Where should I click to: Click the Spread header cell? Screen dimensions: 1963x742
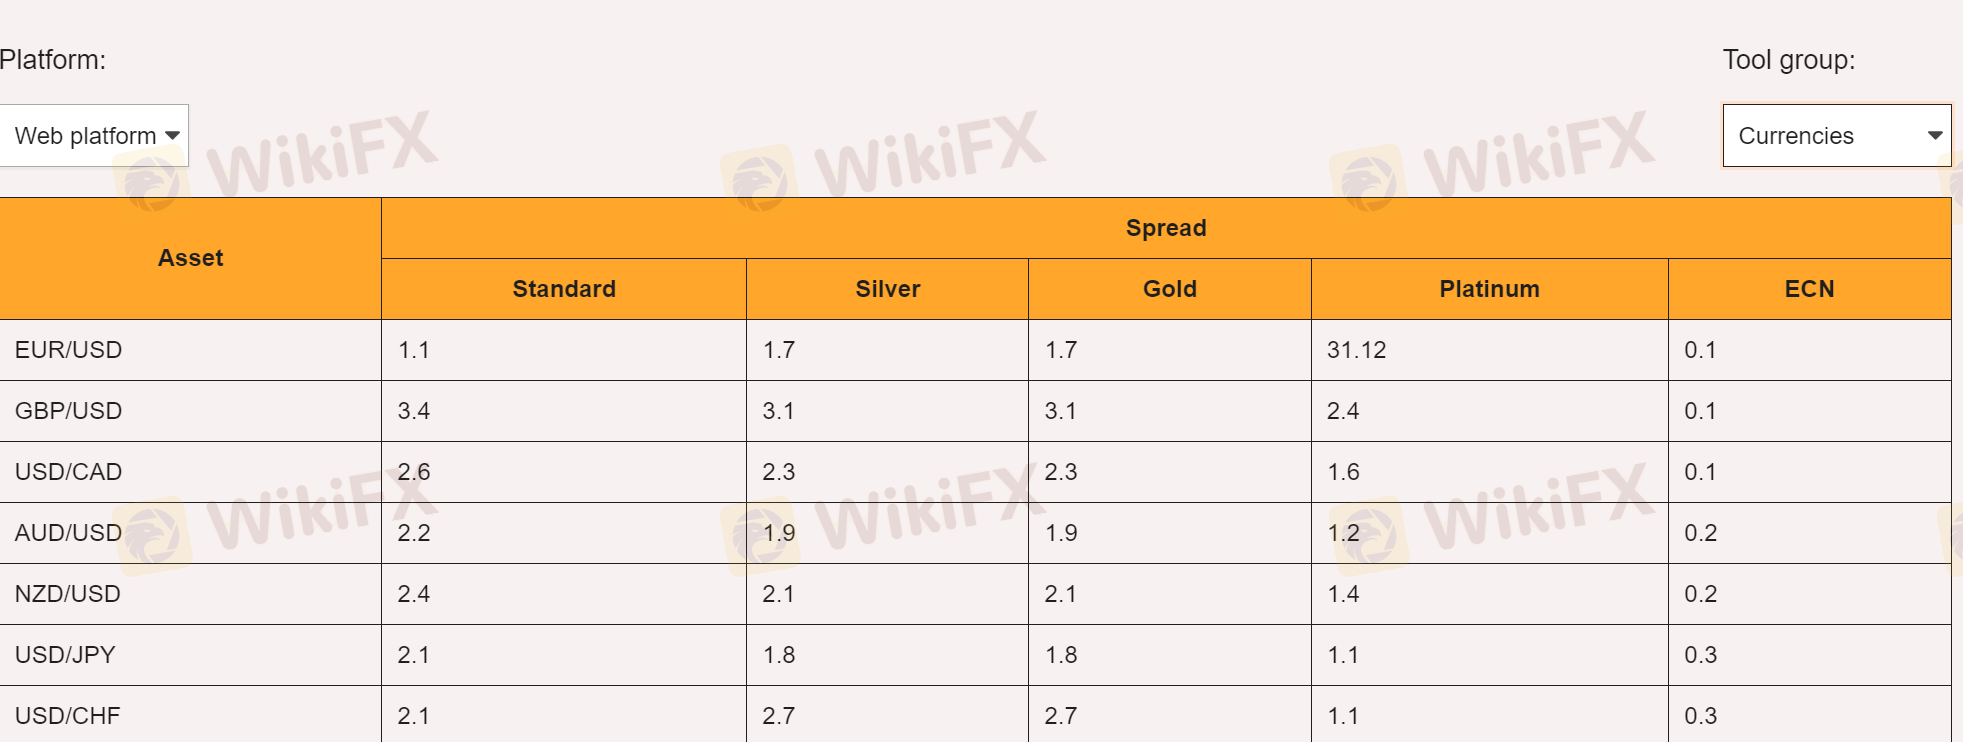tap(1165, 228)
